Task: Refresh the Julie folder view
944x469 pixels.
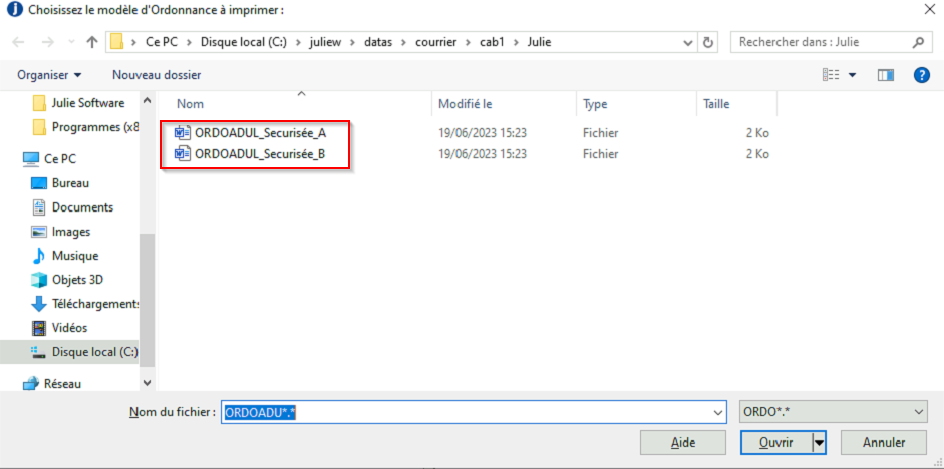Action: click(x=709, y=43)
